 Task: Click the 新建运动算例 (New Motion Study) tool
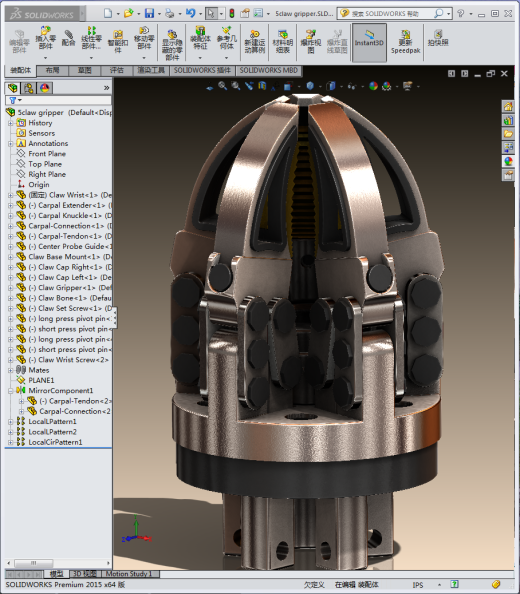tap(255, 42)
